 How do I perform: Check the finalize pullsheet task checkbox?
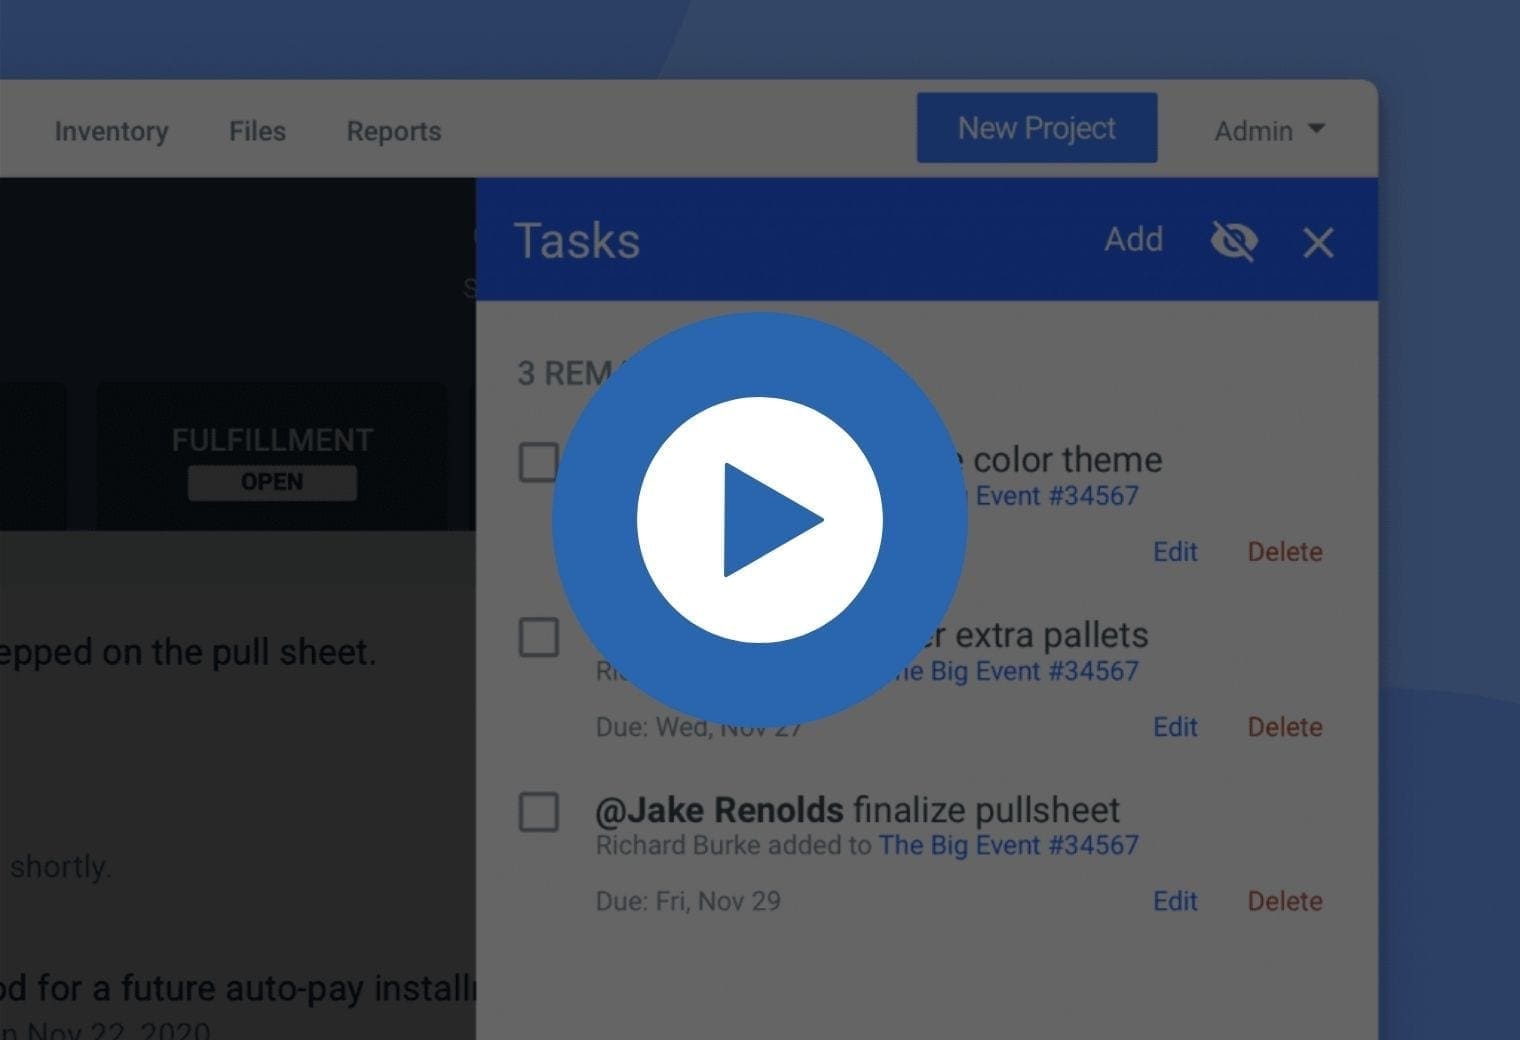[538, 812]
